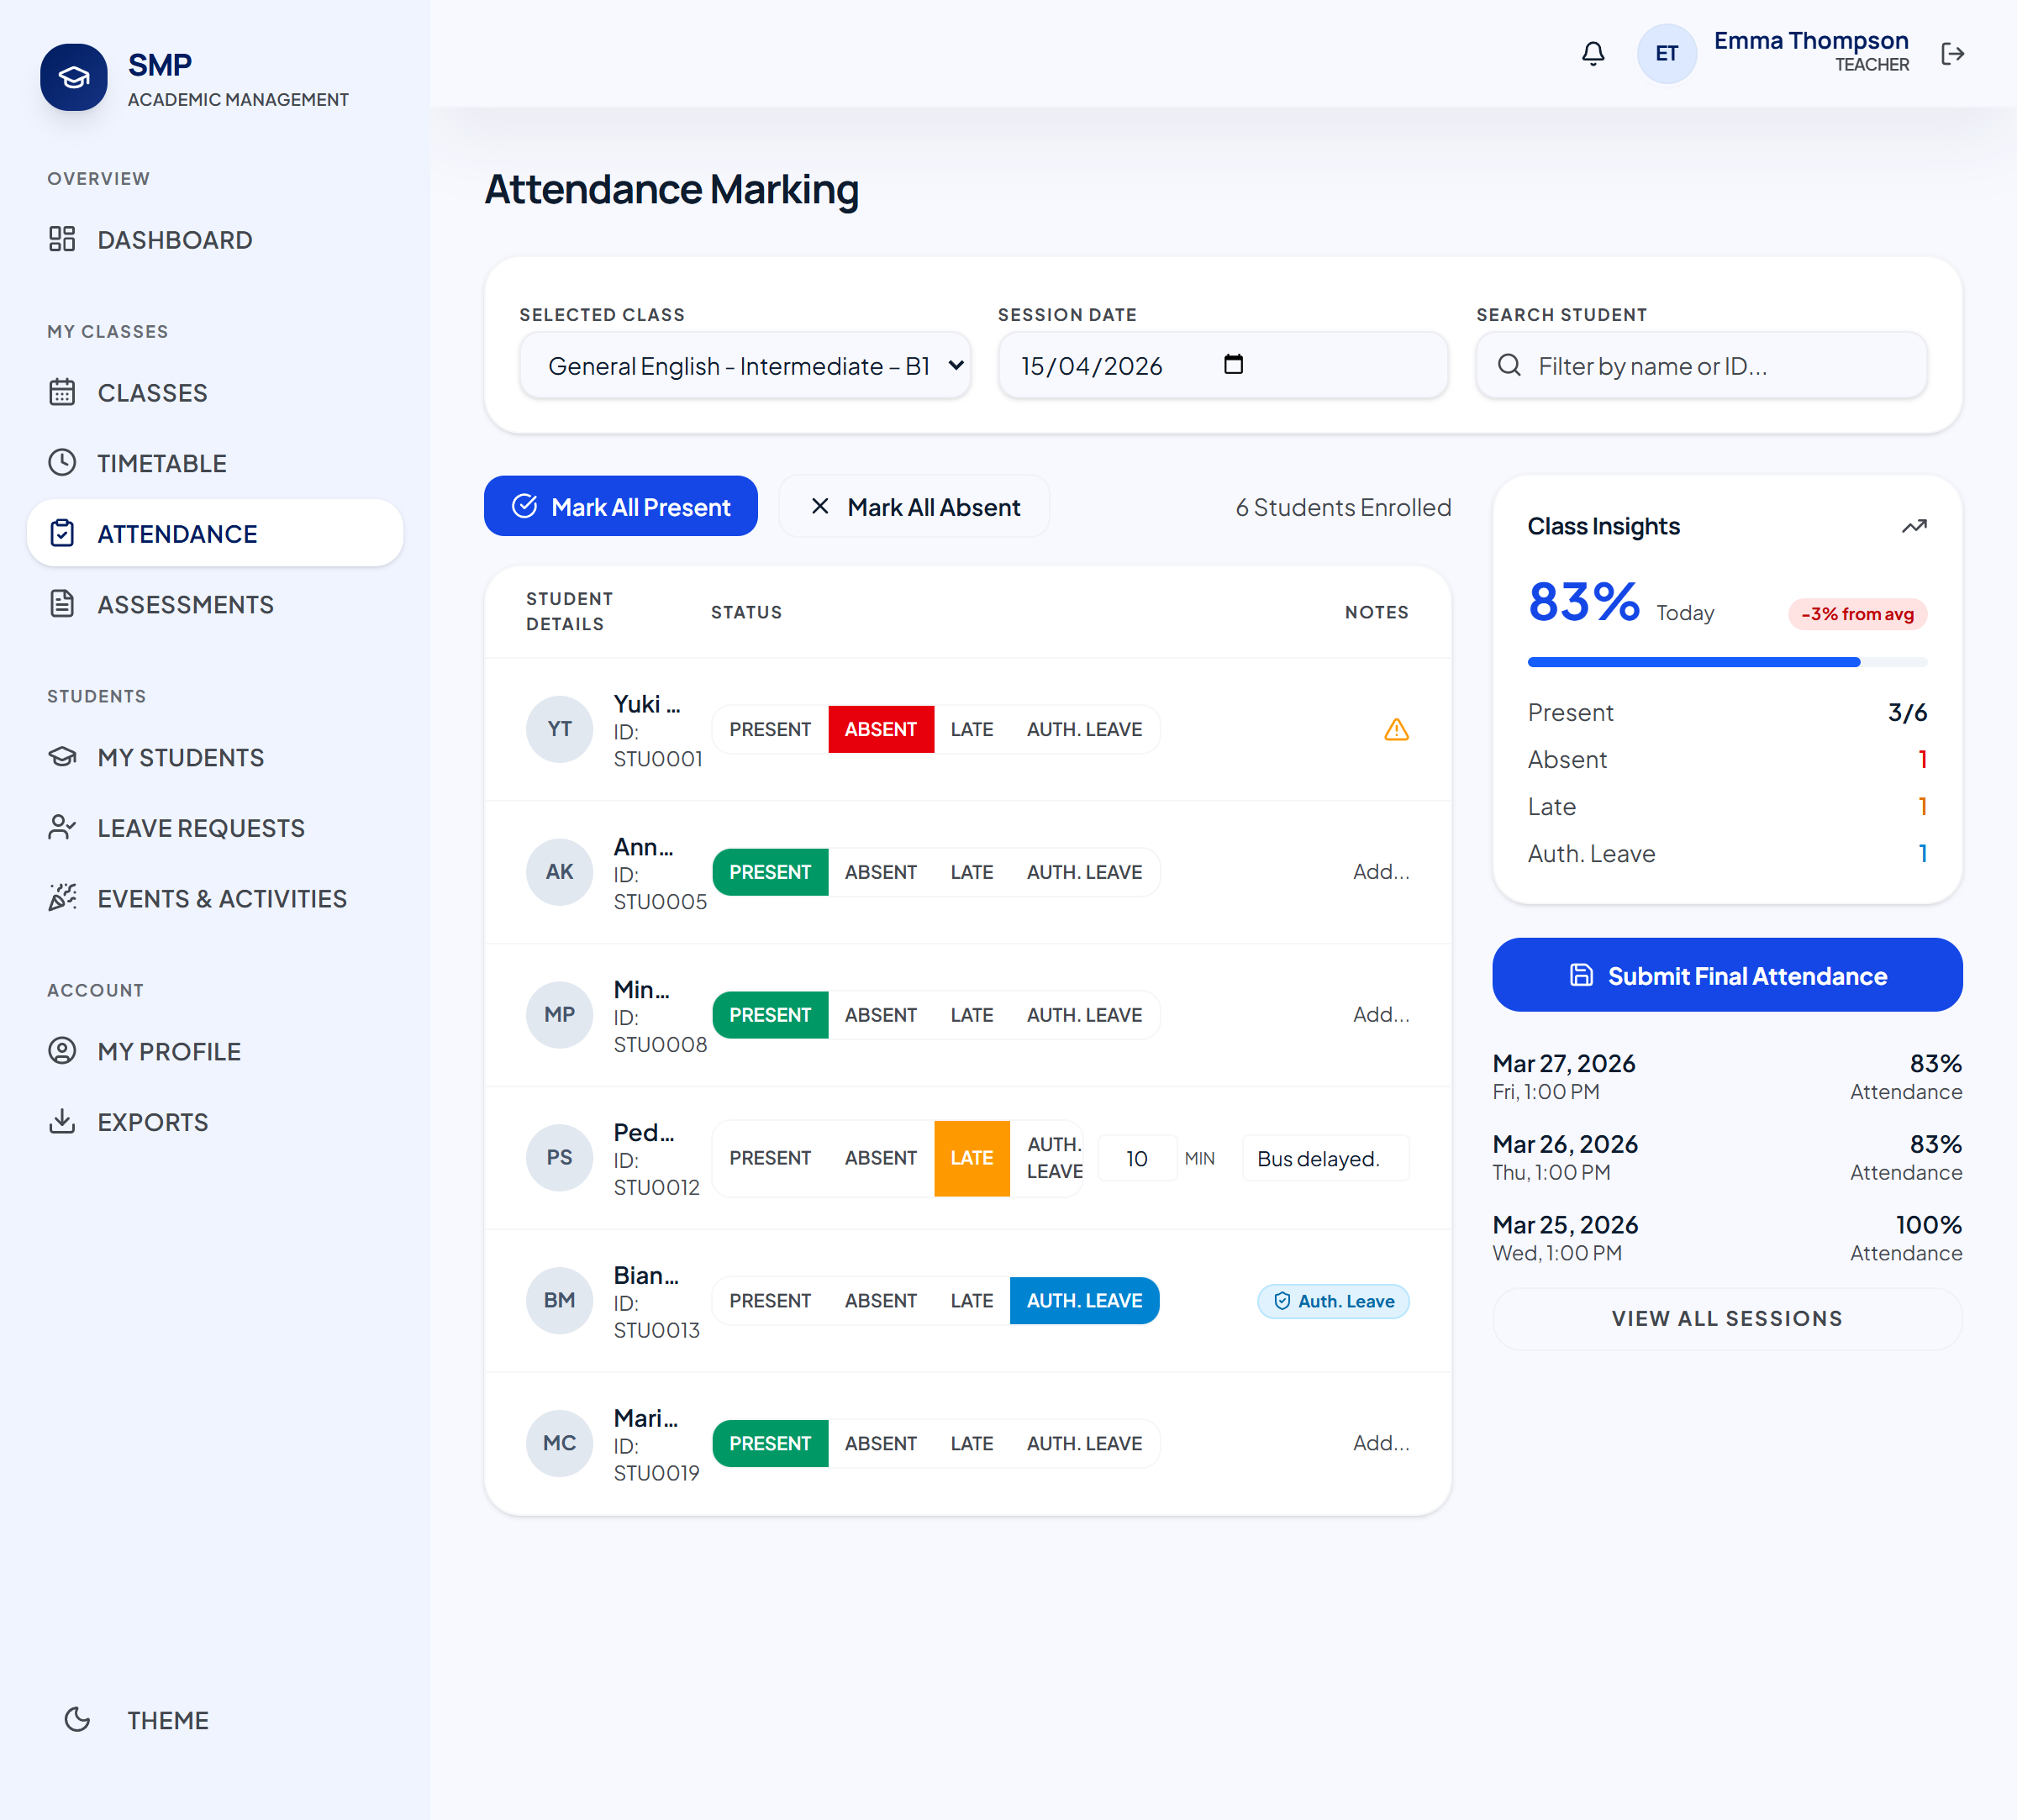This screenshot has height=1820, width=2017.
Task: Go to My Profile
Action: 215,1051
